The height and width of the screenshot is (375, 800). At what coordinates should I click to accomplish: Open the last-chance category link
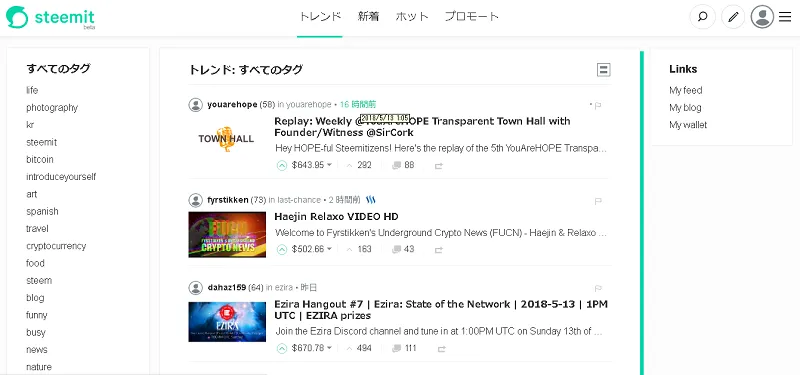(x=298, y=200)
